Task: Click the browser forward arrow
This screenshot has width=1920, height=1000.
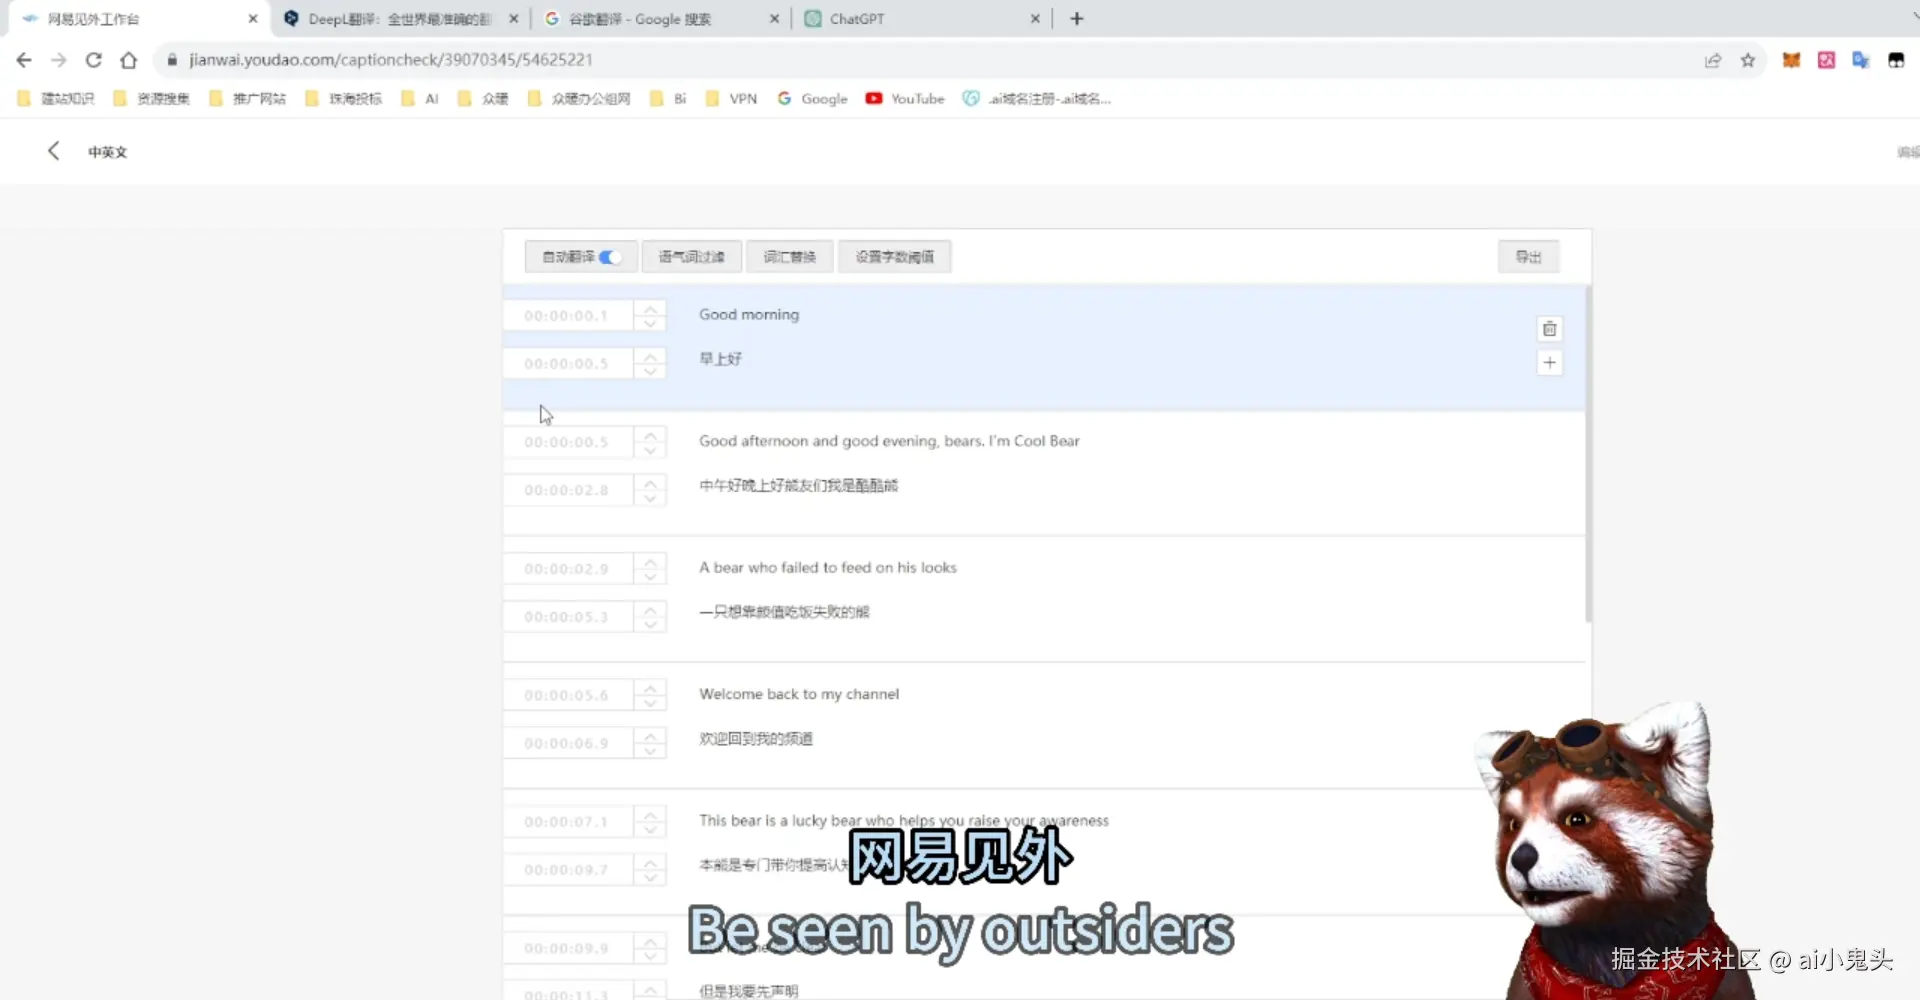Action: point(59,60)
